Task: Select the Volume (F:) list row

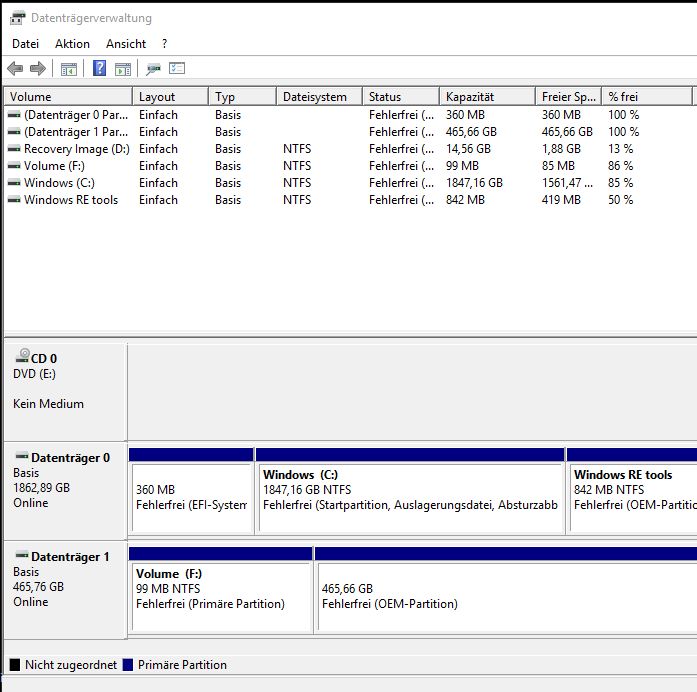Action: (x=348, y=166)
